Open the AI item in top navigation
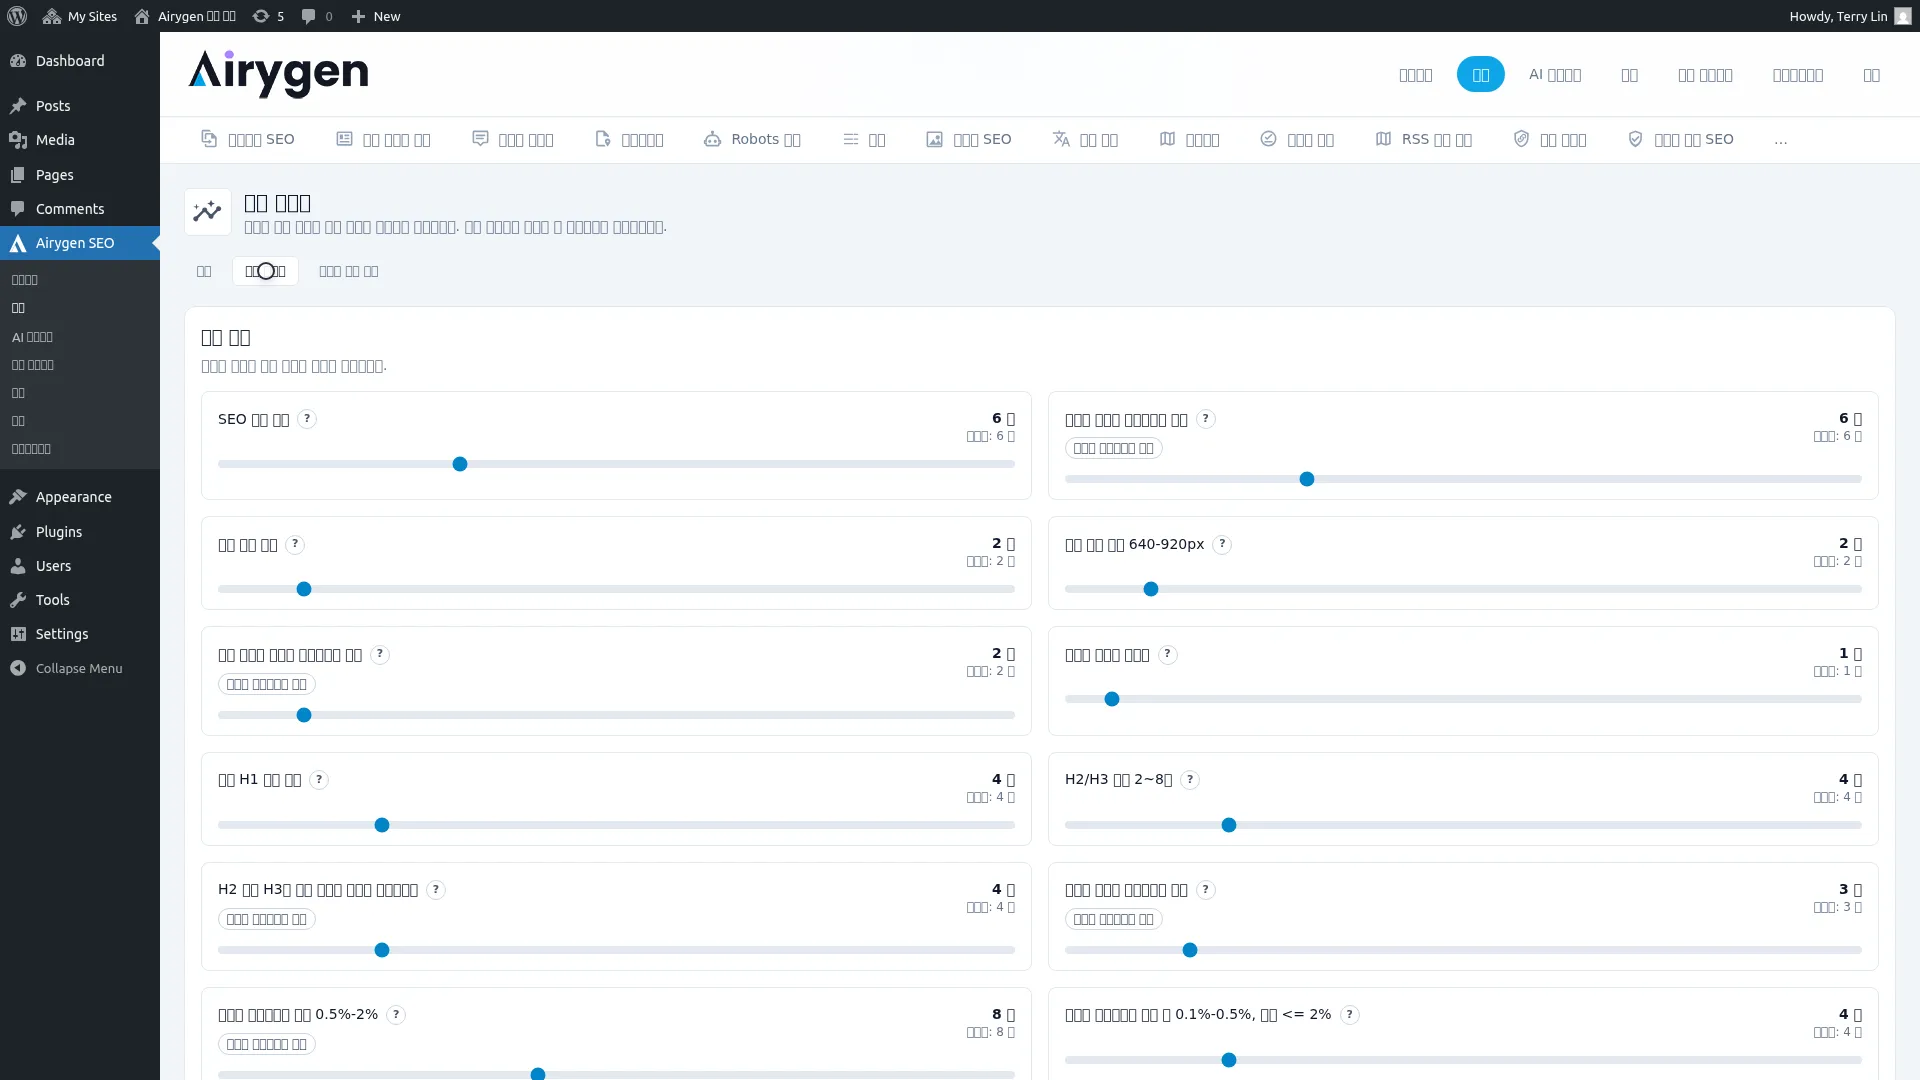1920x1080 pixels. point(1554,74)
